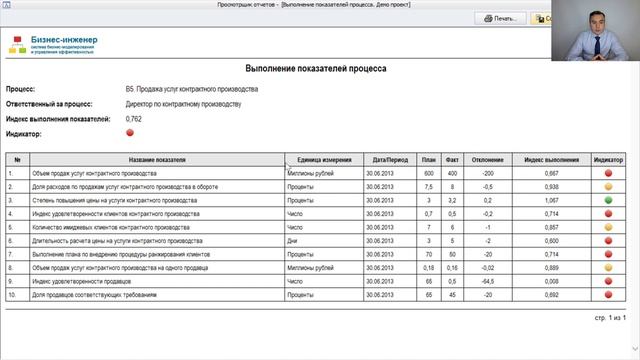
Task: Click the red indicator in row 6
Action: pos(608,240)
